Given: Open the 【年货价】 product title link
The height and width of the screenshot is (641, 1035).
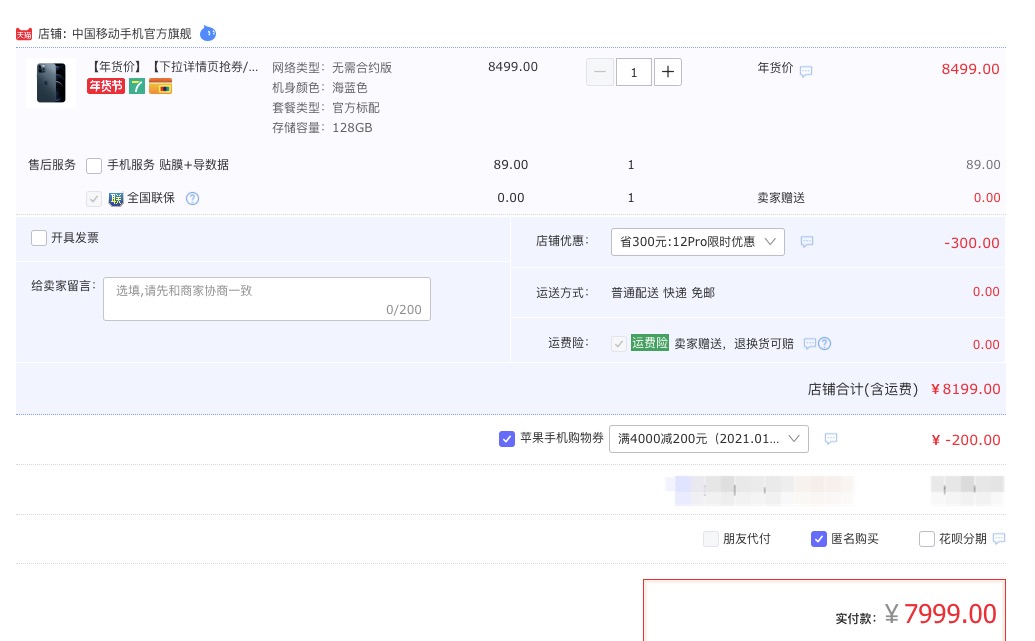Looking at the screenshot, I should click(x=172, y=67).
